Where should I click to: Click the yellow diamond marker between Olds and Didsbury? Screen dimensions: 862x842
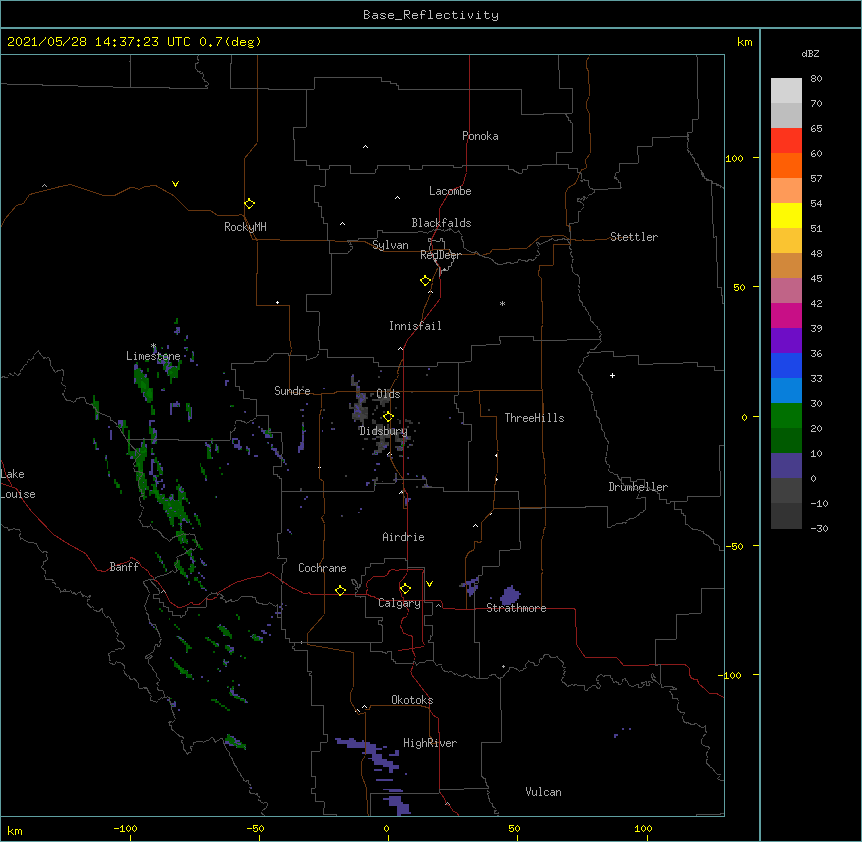(388, 417)
